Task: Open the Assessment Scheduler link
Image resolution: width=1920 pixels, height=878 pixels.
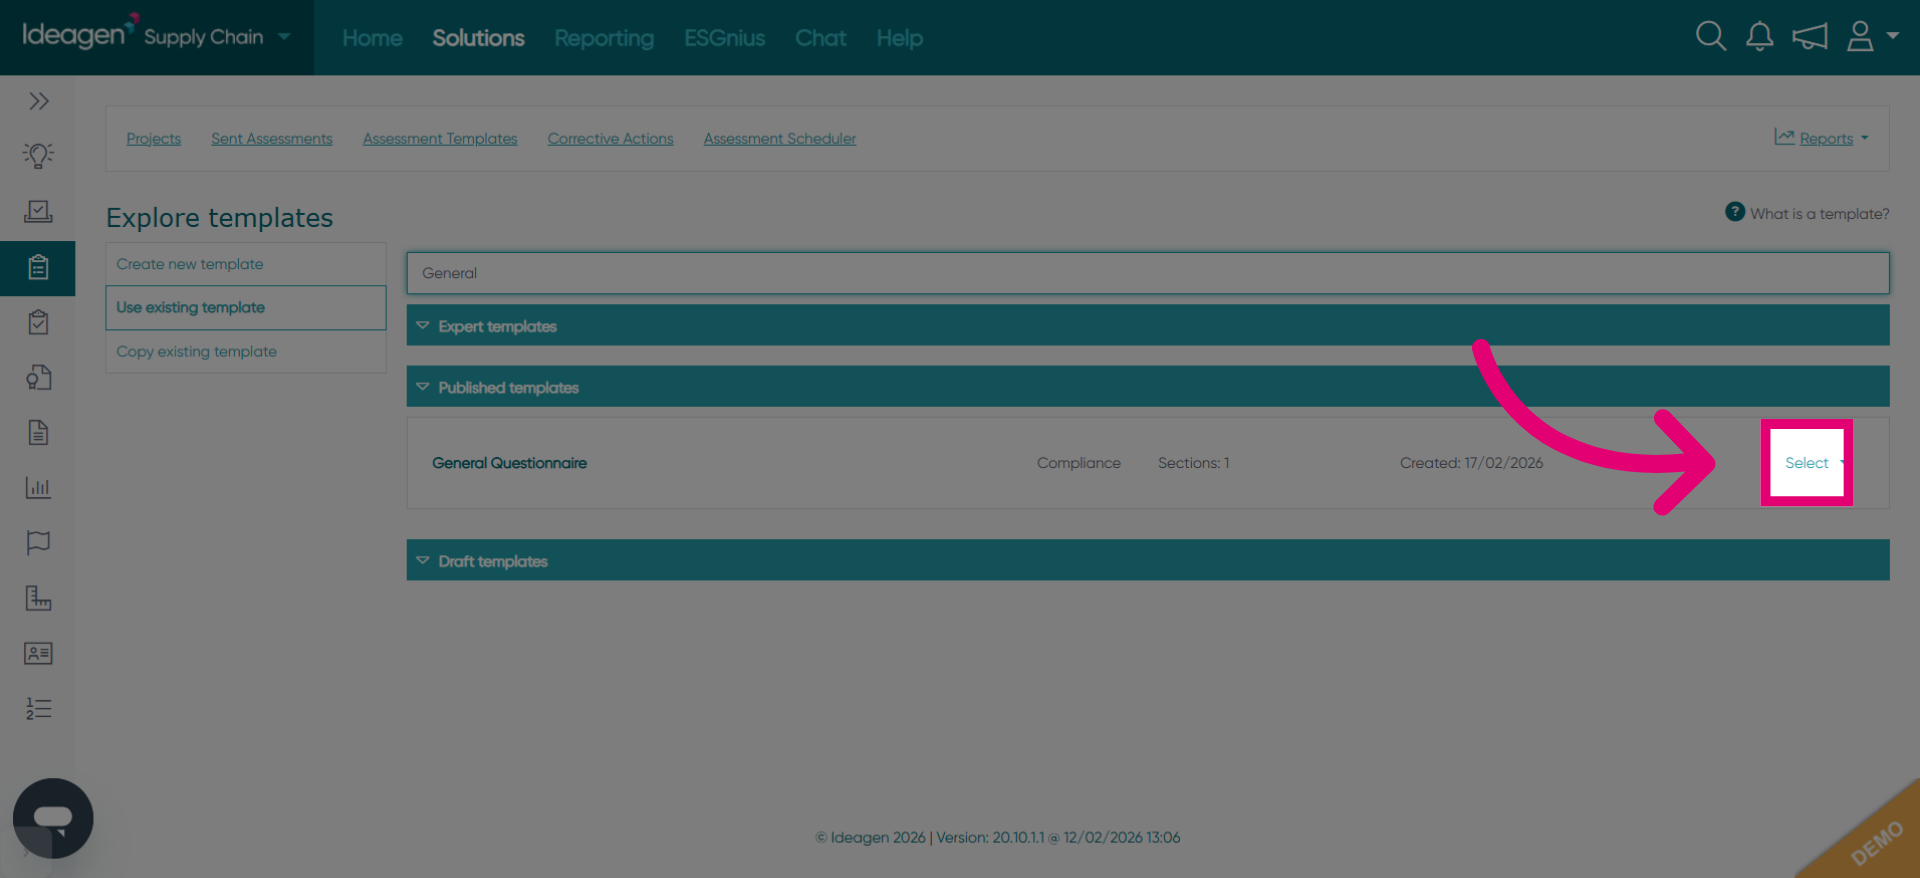Action: (780, 138)
